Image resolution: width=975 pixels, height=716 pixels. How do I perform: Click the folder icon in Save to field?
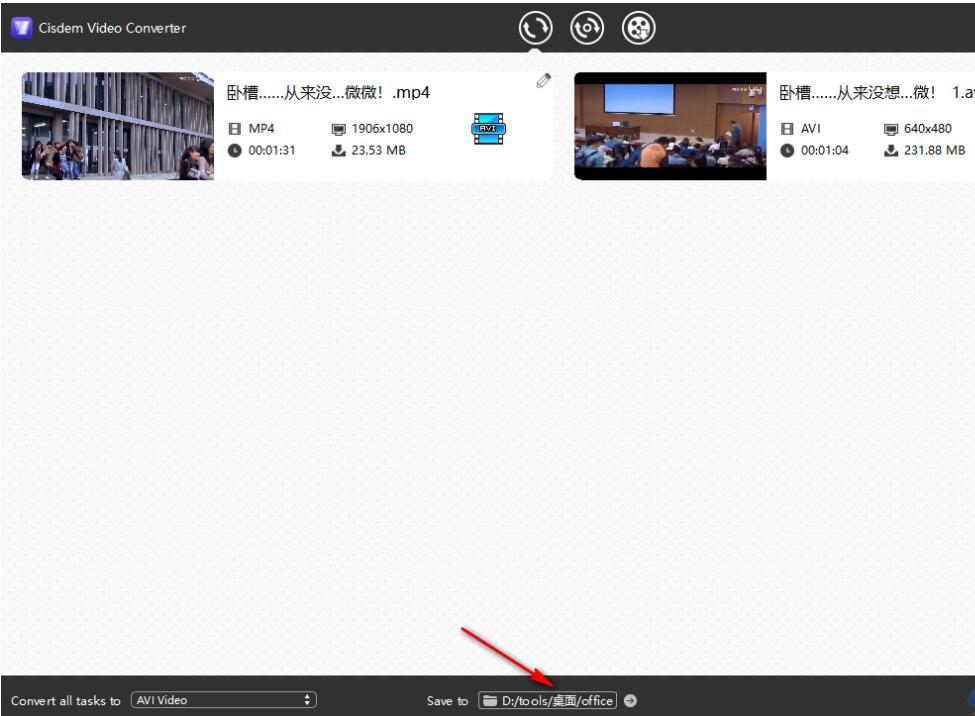point(490,700)
